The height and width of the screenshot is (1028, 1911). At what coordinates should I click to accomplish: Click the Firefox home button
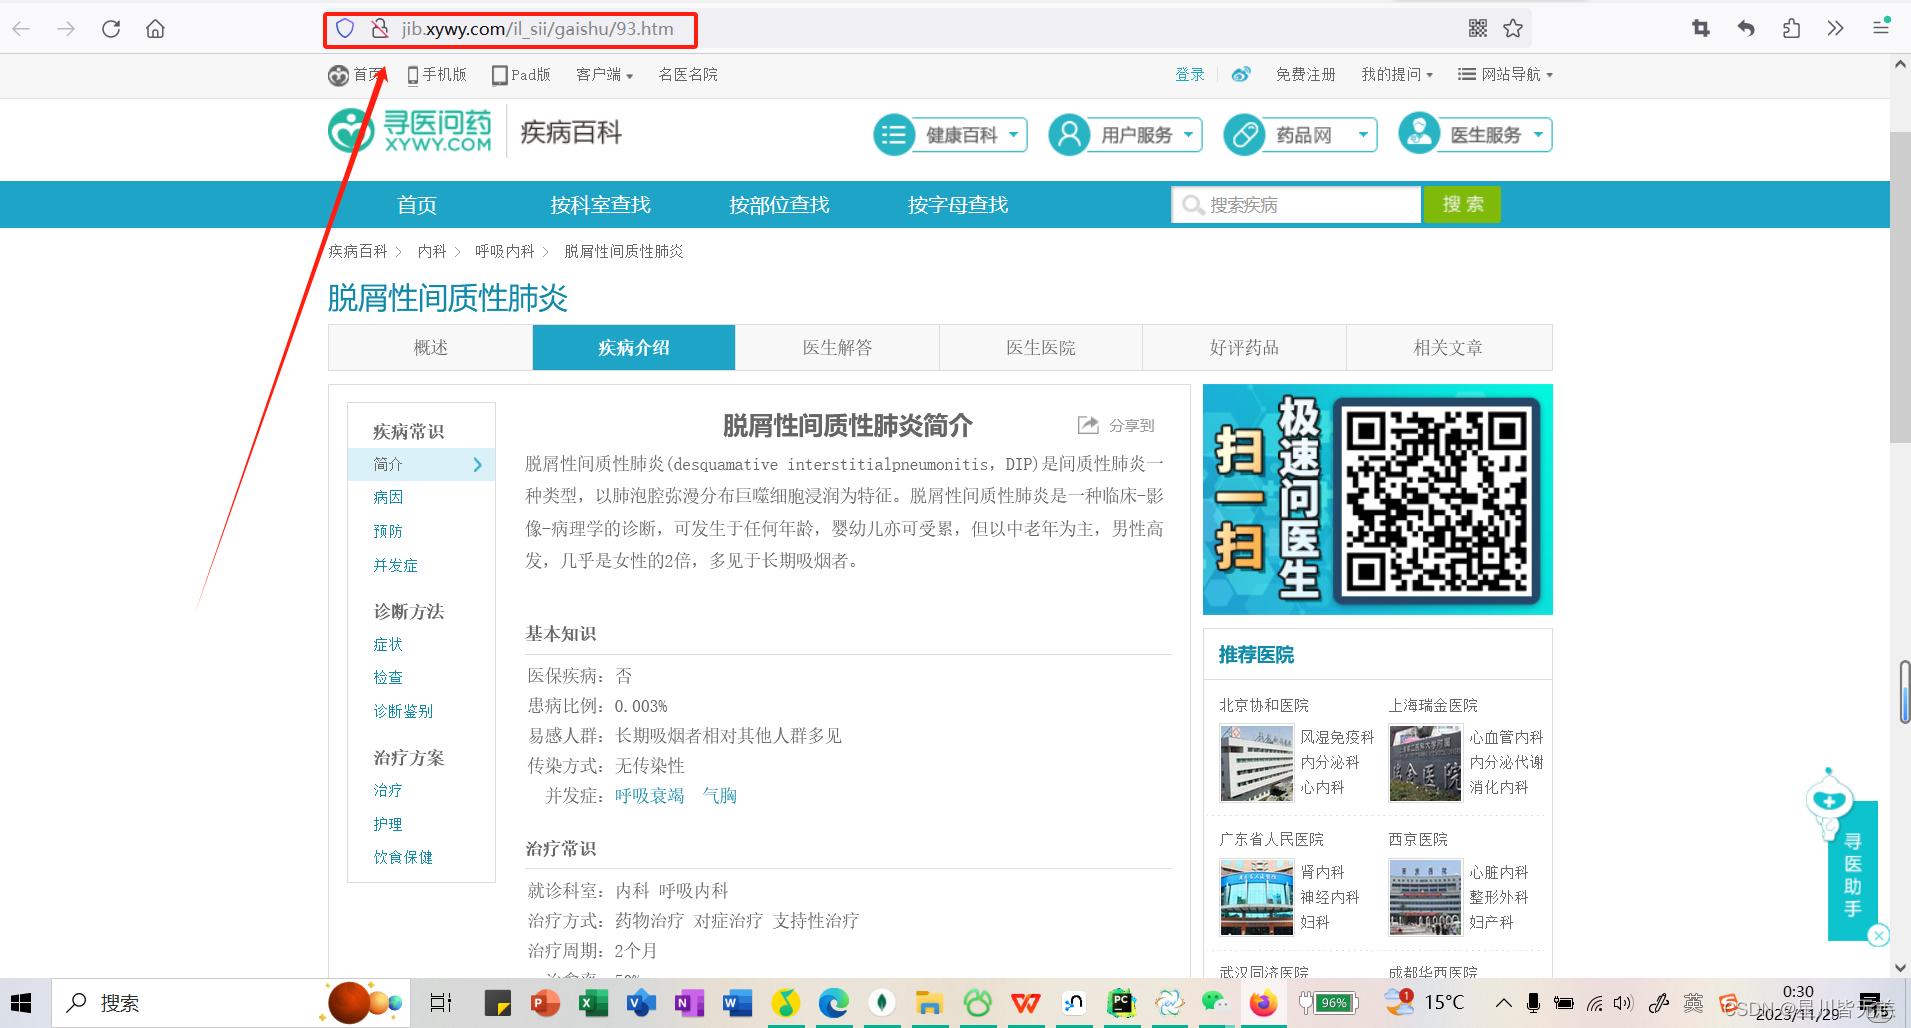(155, 28)
